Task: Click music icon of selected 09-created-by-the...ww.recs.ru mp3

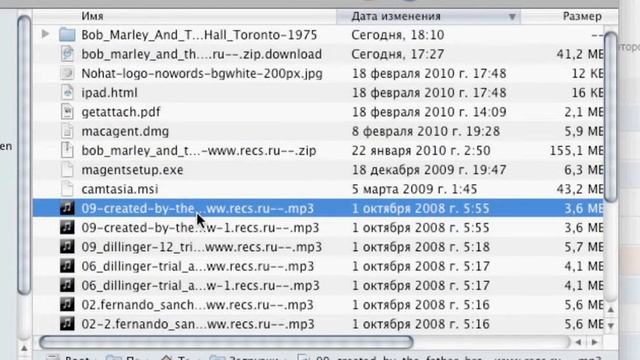Action: click(x=67, y=208)
